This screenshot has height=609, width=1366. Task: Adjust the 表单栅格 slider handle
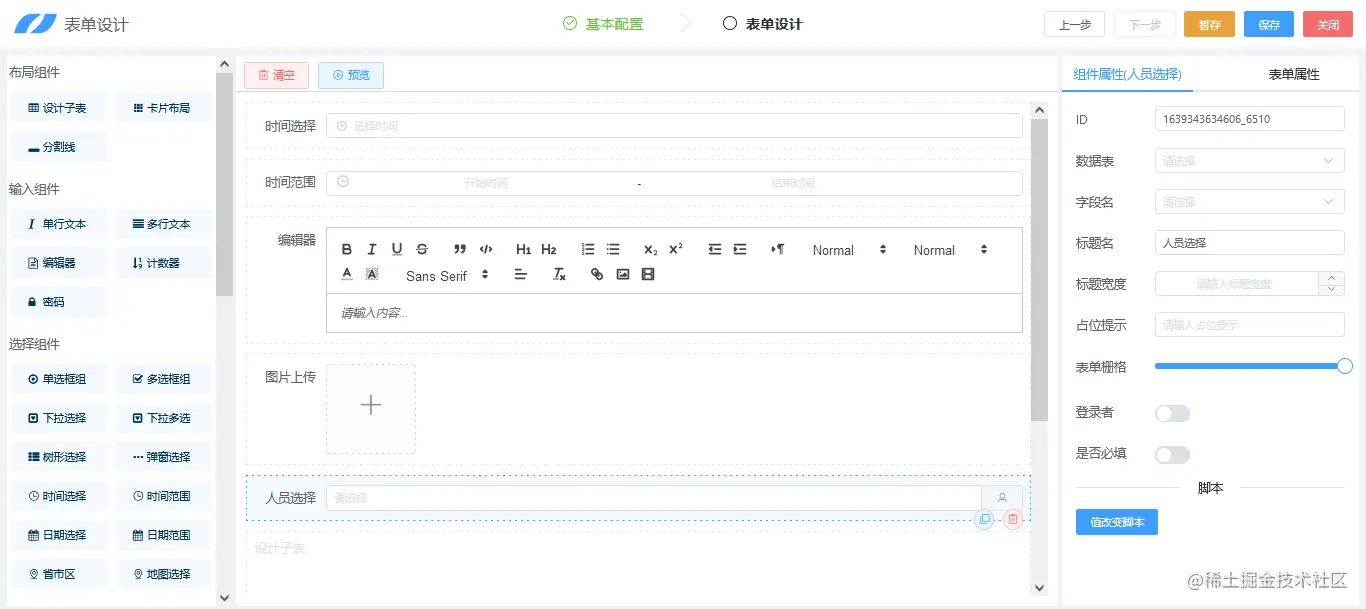pos(1345,366)
